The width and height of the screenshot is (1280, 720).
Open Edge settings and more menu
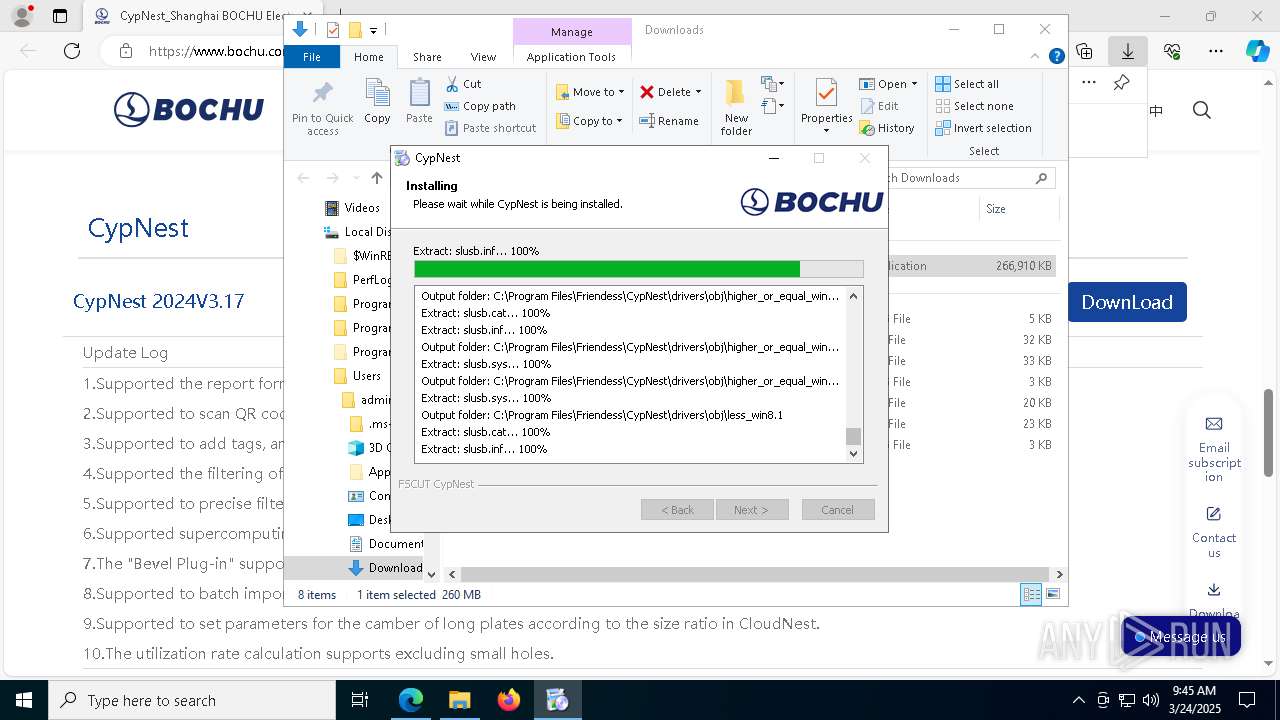pyautogui.click(x=1216, y=51)
